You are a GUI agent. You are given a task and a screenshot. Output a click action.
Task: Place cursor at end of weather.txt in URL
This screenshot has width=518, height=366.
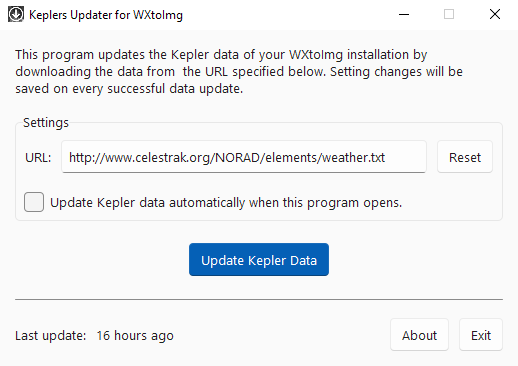point(386,157)
